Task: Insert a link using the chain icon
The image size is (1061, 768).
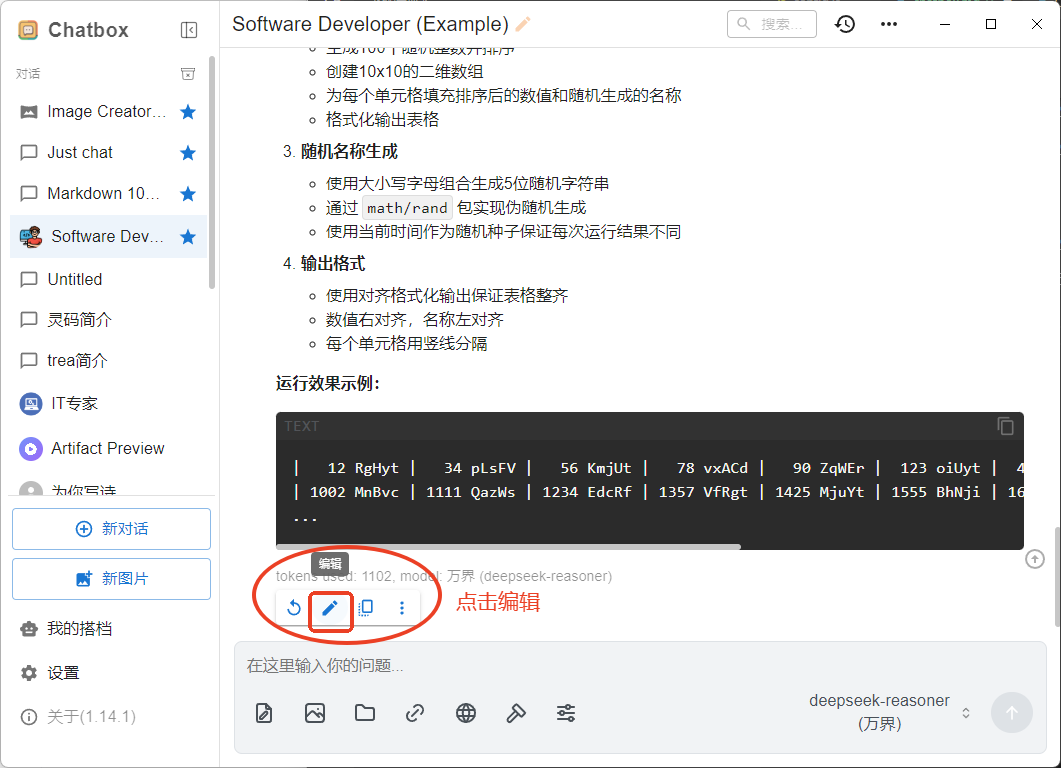Action: pyautogui.click(x=415, y=713)
